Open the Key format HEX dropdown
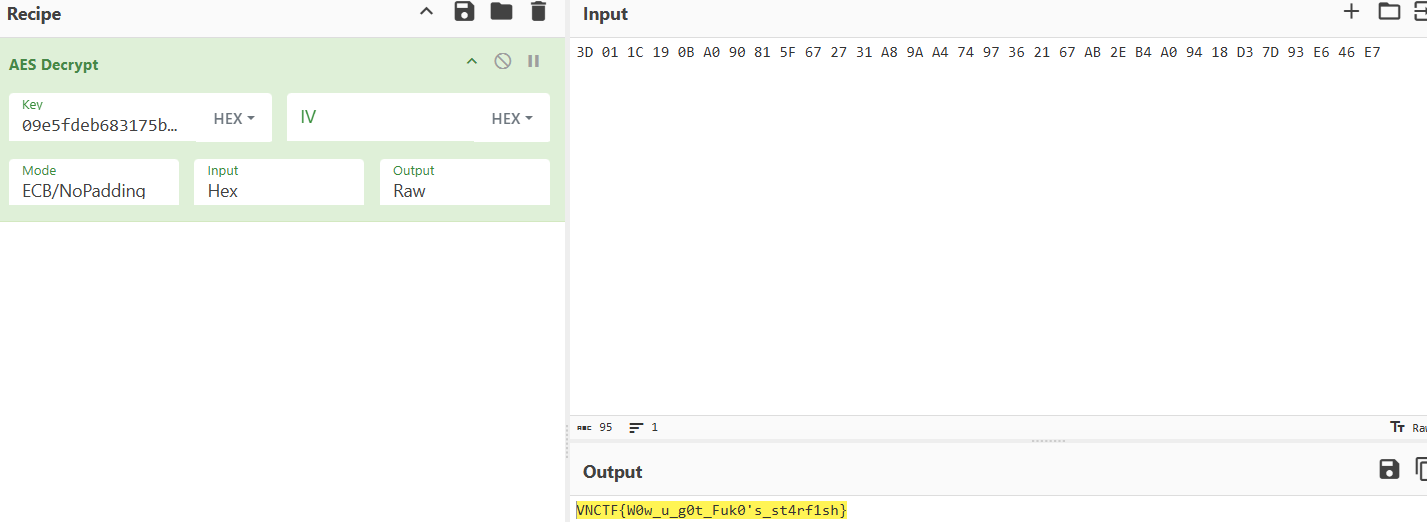Screen dimensions: 1427x522 (x=235, y=119)
